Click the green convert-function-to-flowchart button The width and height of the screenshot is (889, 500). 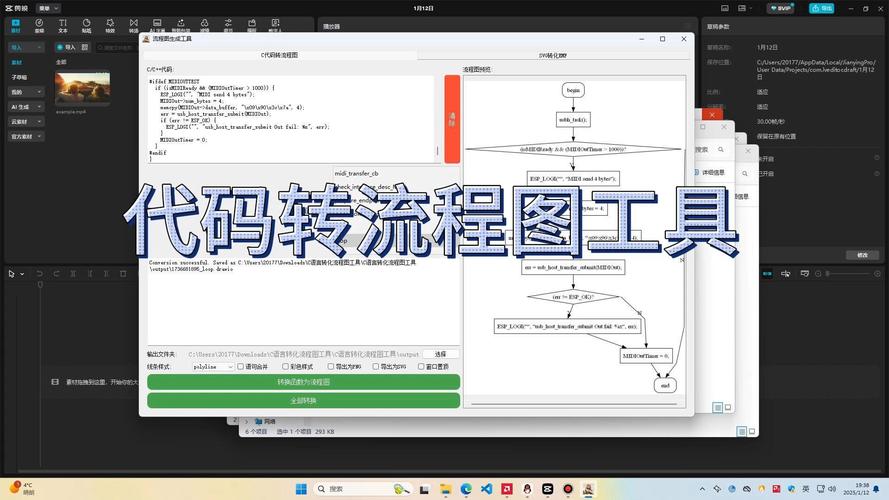(x=303, y=382)
